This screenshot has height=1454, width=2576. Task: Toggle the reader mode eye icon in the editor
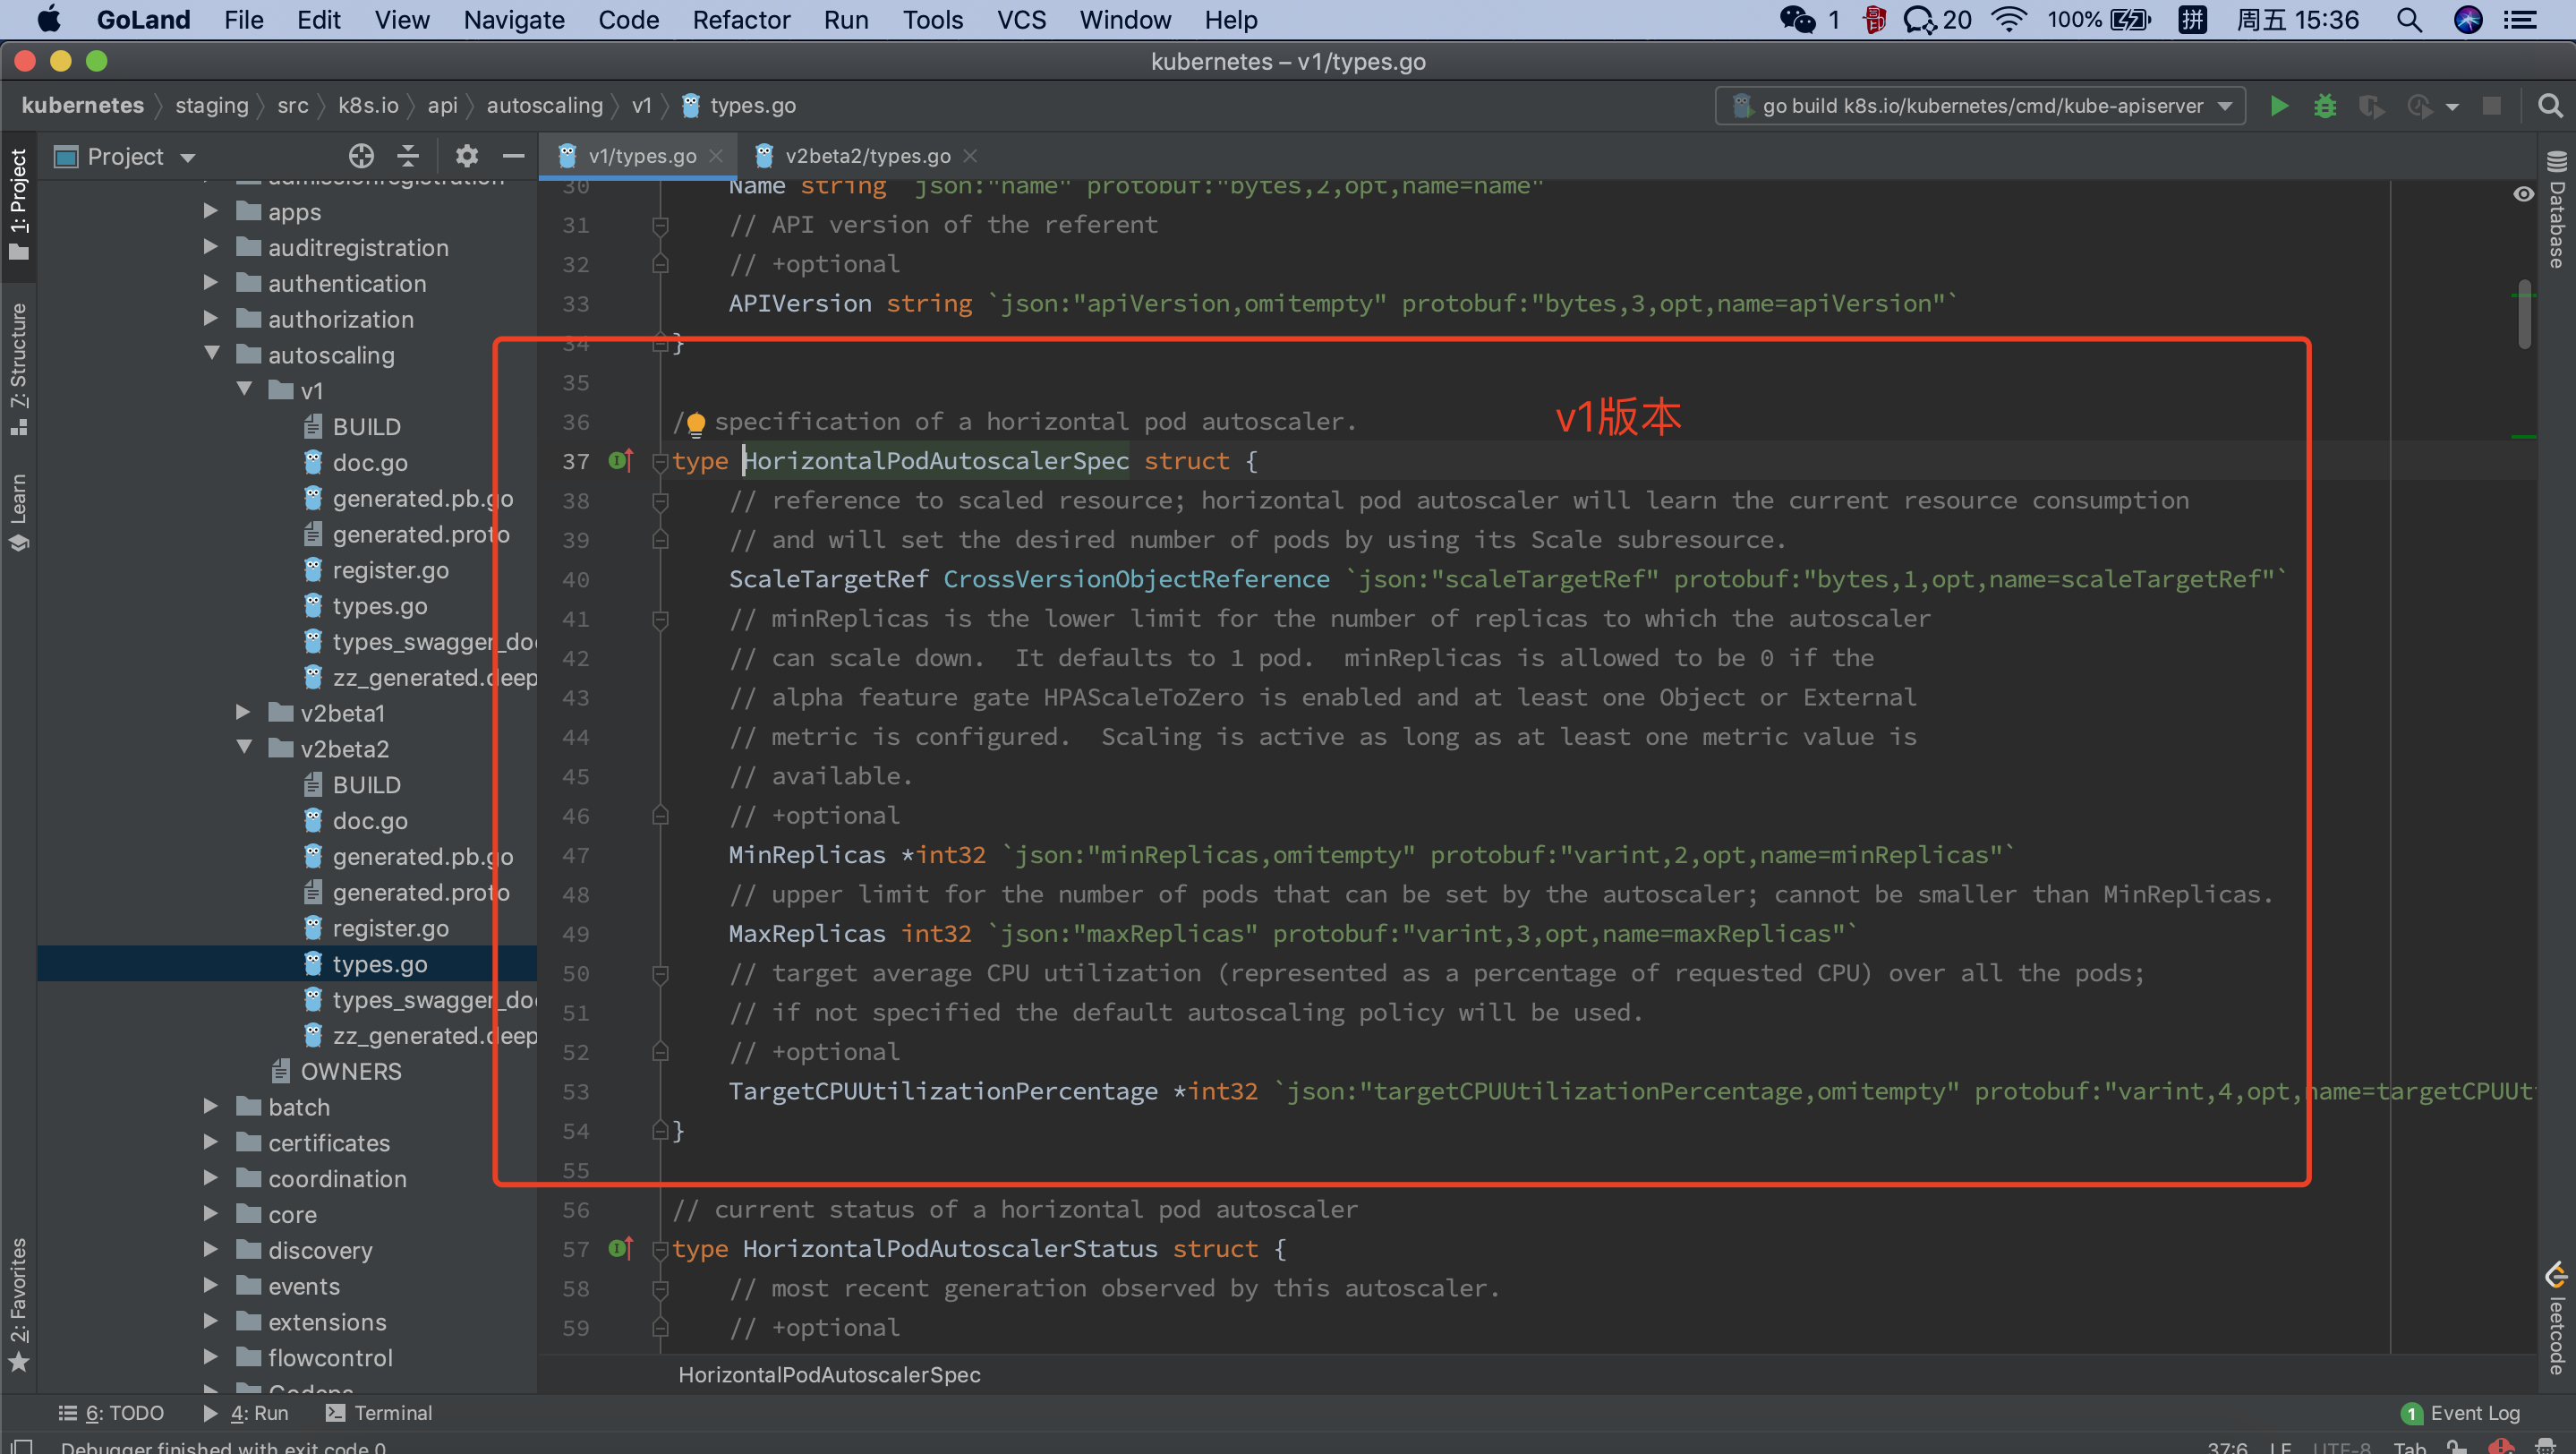2523,194
